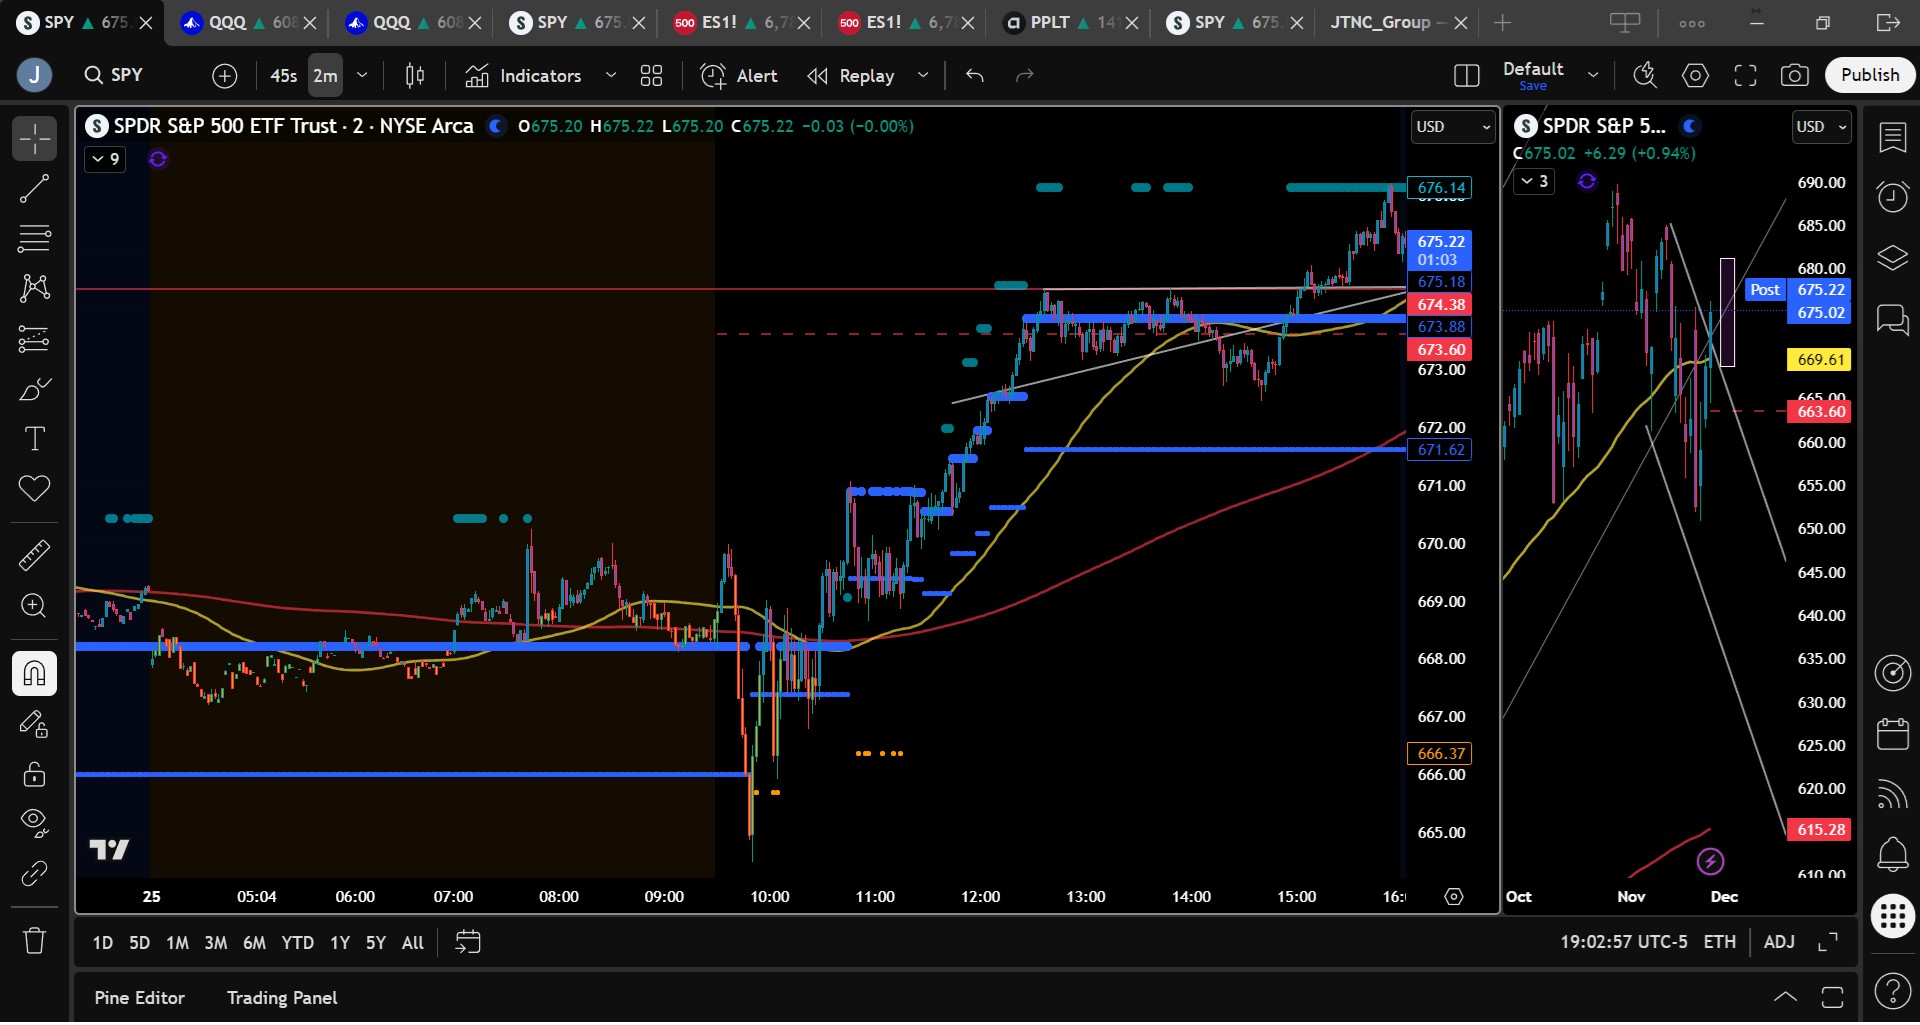Toggle stay in drawing mode

[x=34, y=723]
